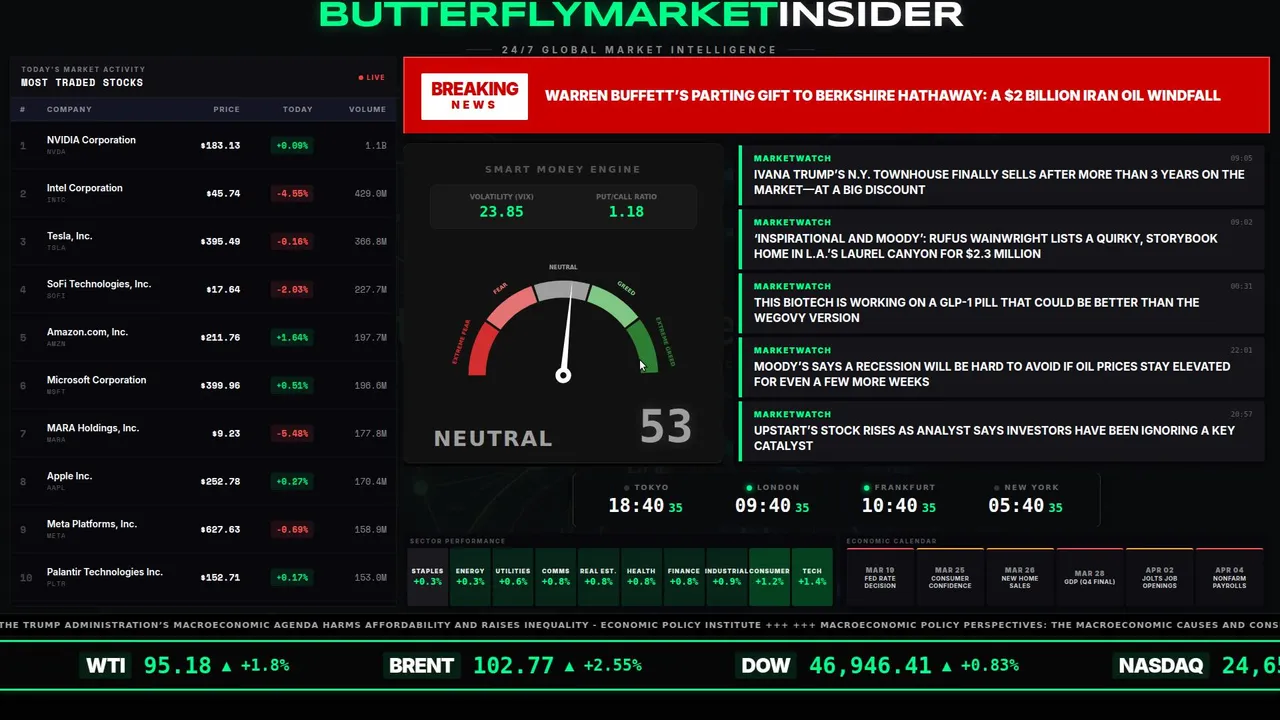1280x720 pixels.
Task: Open the Rufus Wainwright Laurel Canyon story
Action: 1002,239
